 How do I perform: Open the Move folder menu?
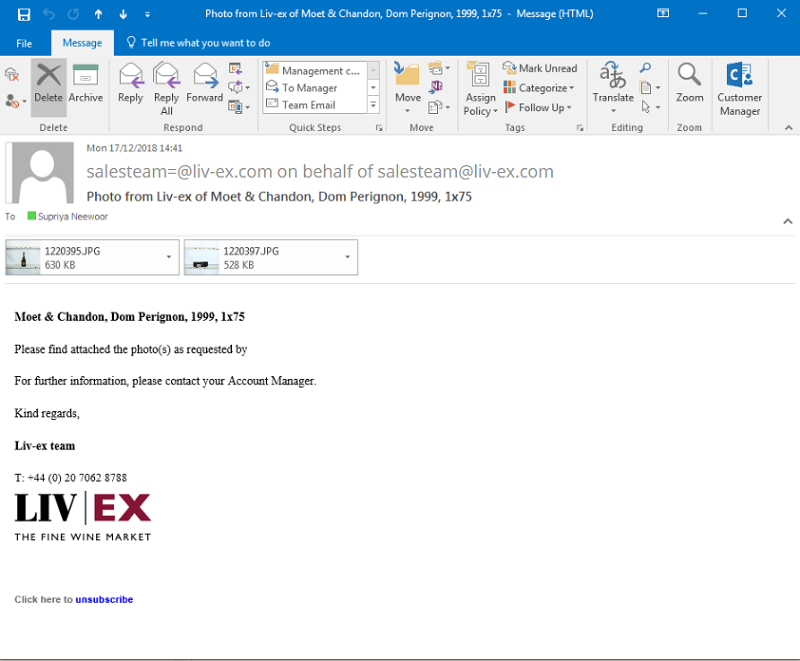click(x=408, y=88)
